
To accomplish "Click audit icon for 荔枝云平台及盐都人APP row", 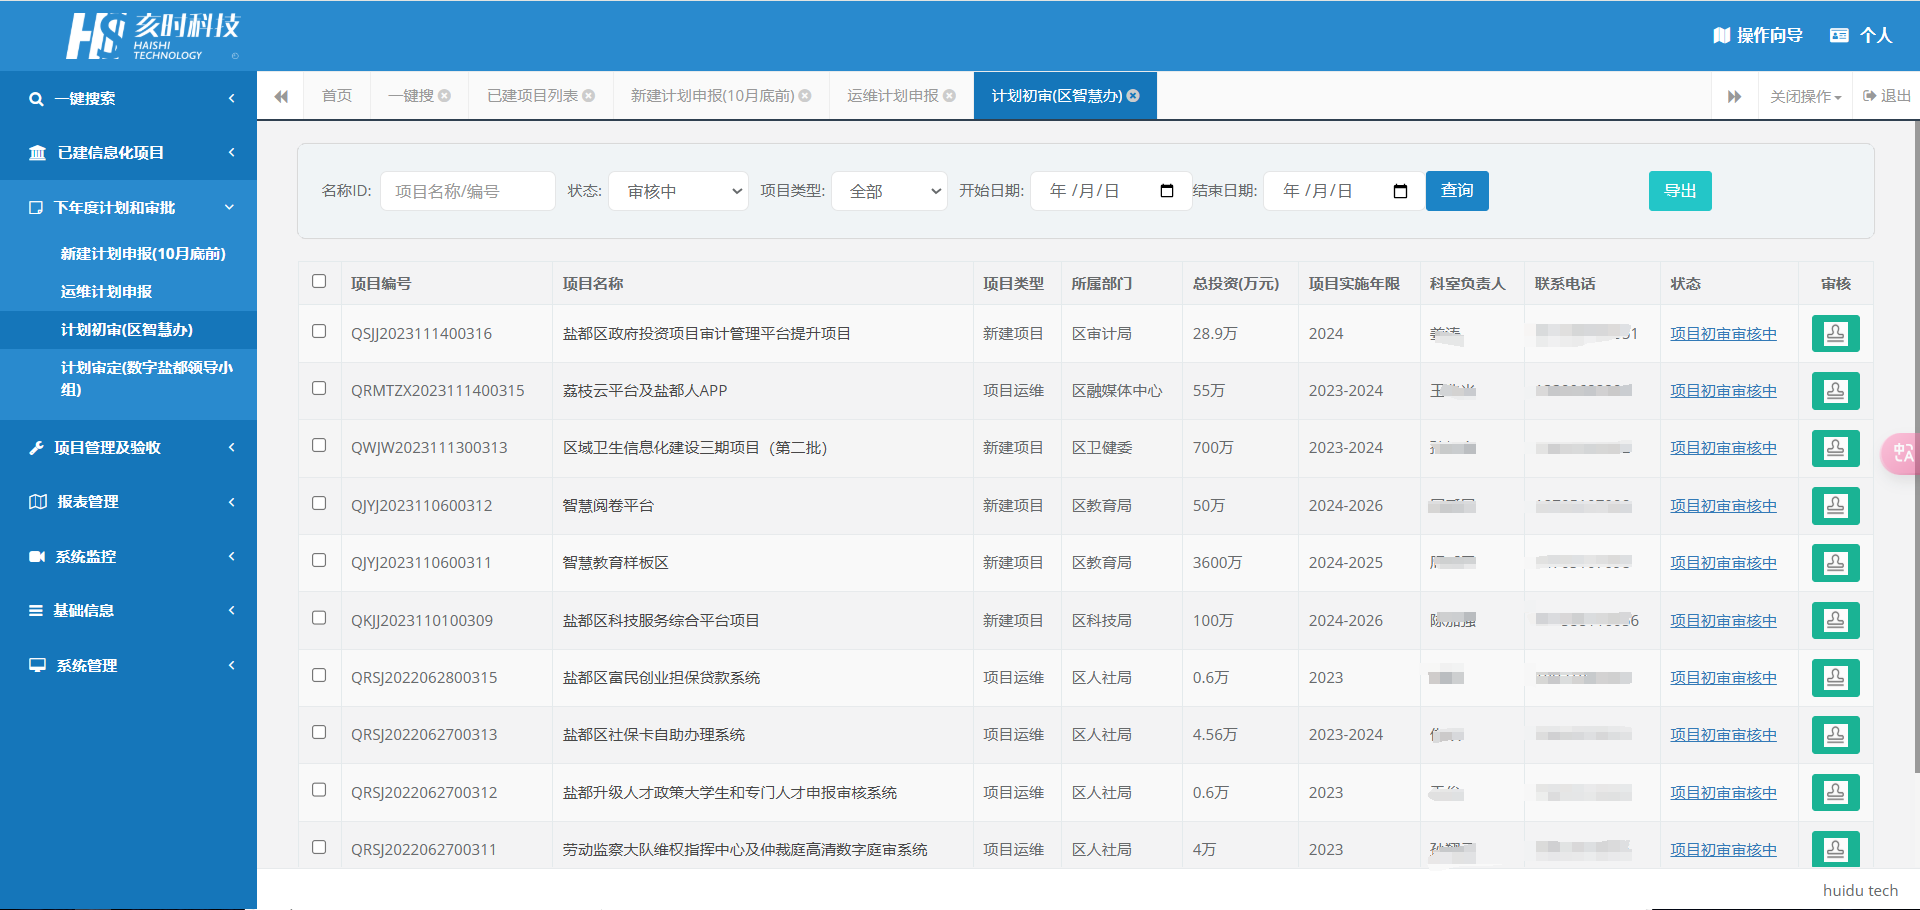I will click(x=1835, y=391).
